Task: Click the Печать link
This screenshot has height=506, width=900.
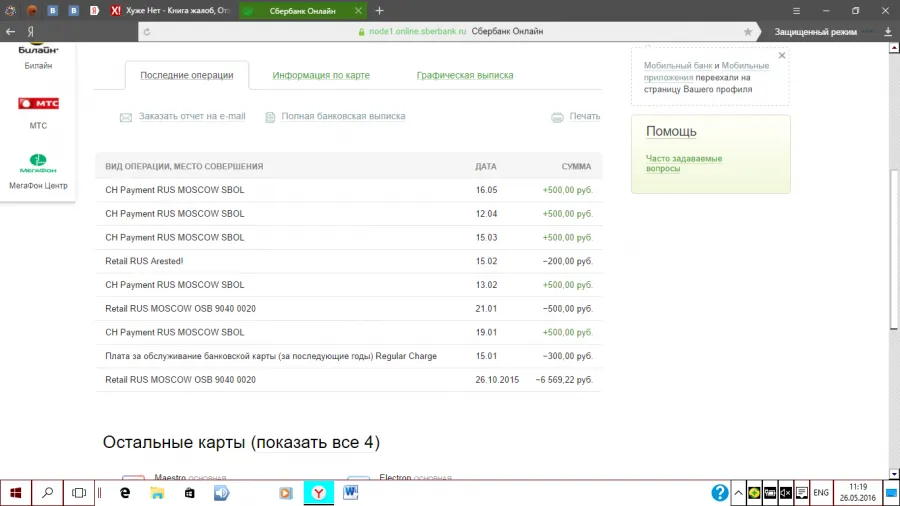Action: (584, 116)
